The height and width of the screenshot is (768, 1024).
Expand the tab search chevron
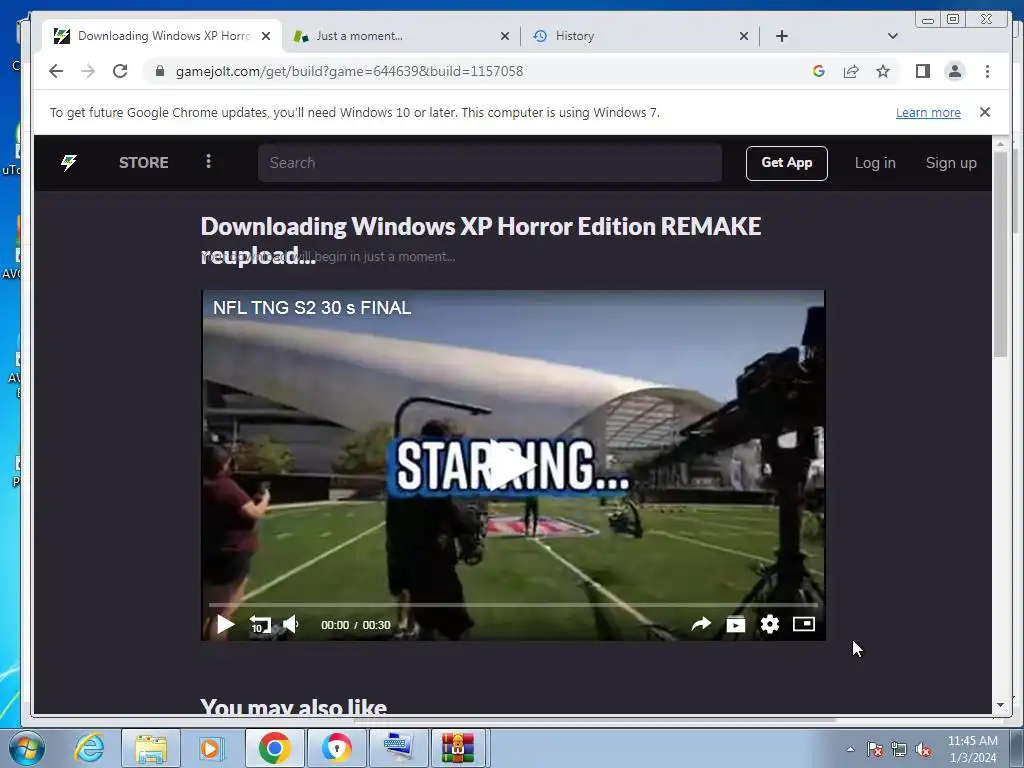pos(893,36)
